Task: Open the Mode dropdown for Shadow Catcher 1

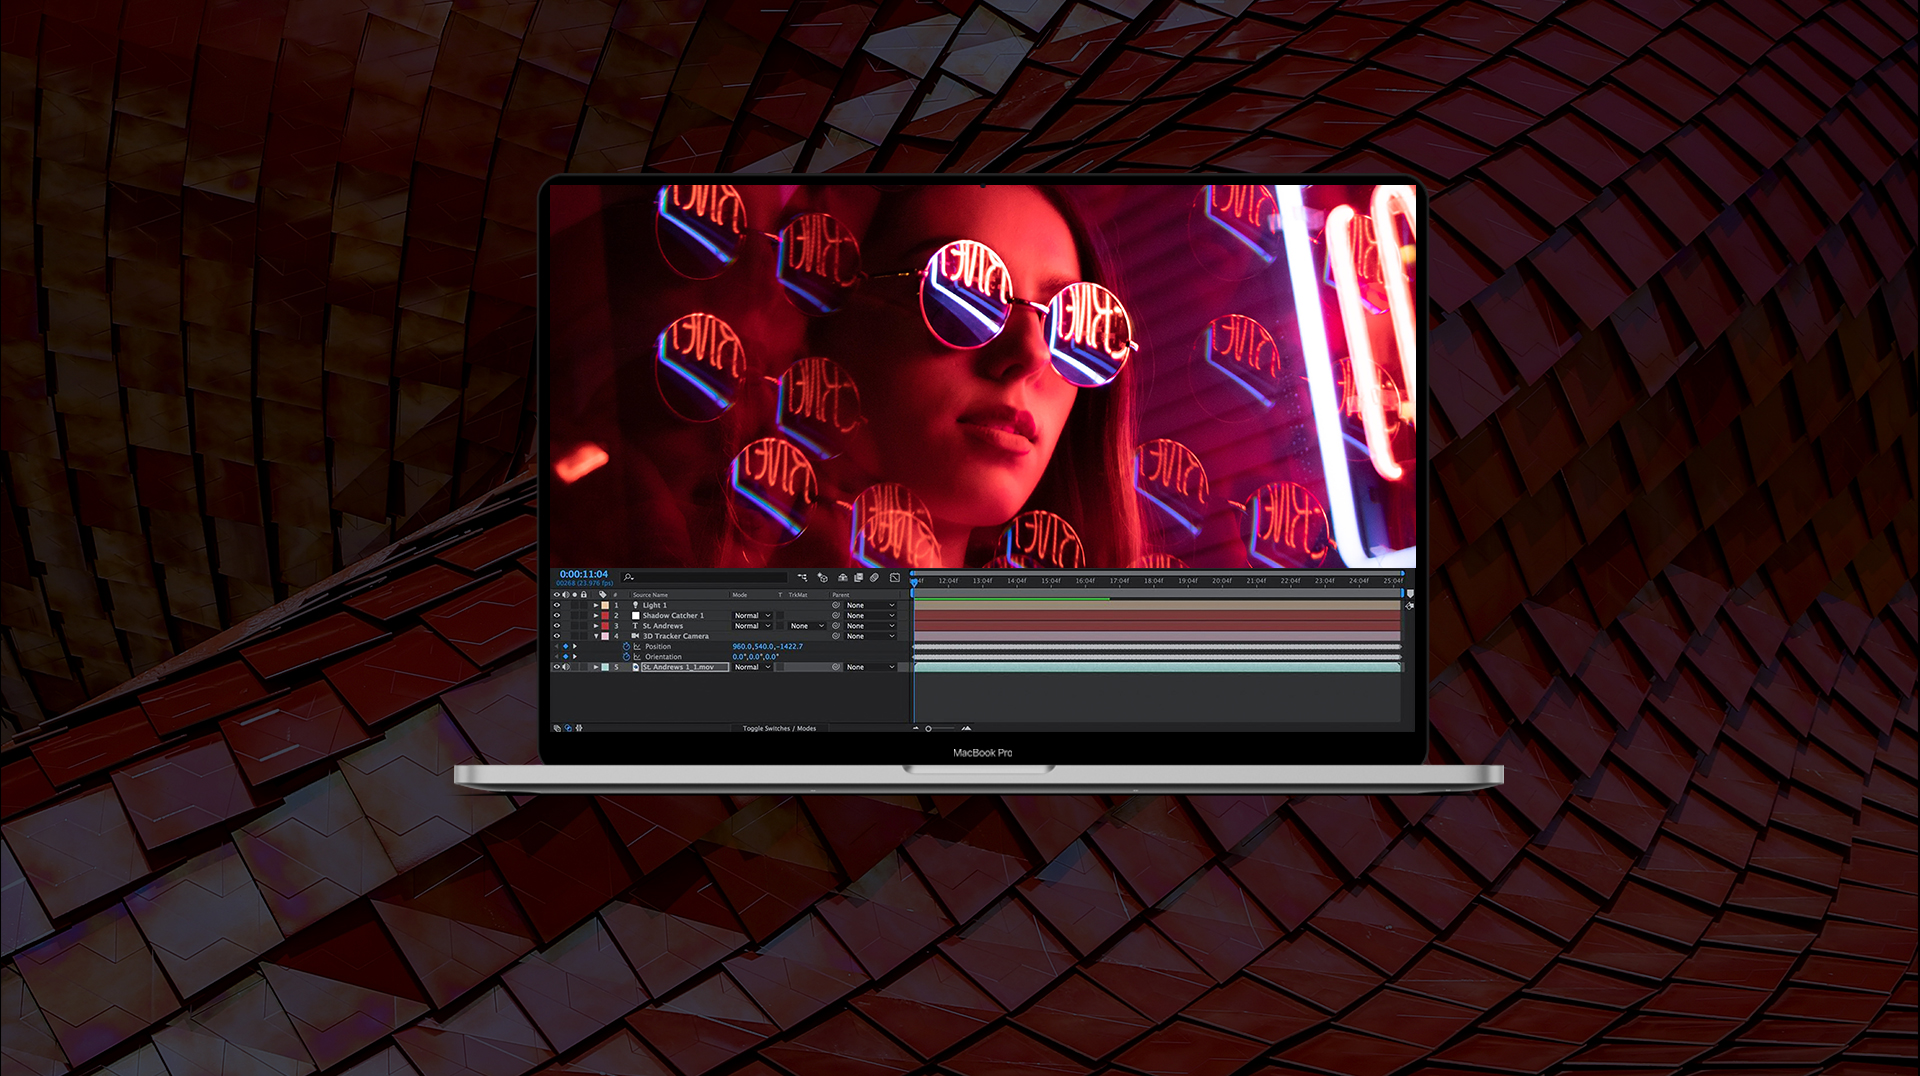Action: coord(752,615)
